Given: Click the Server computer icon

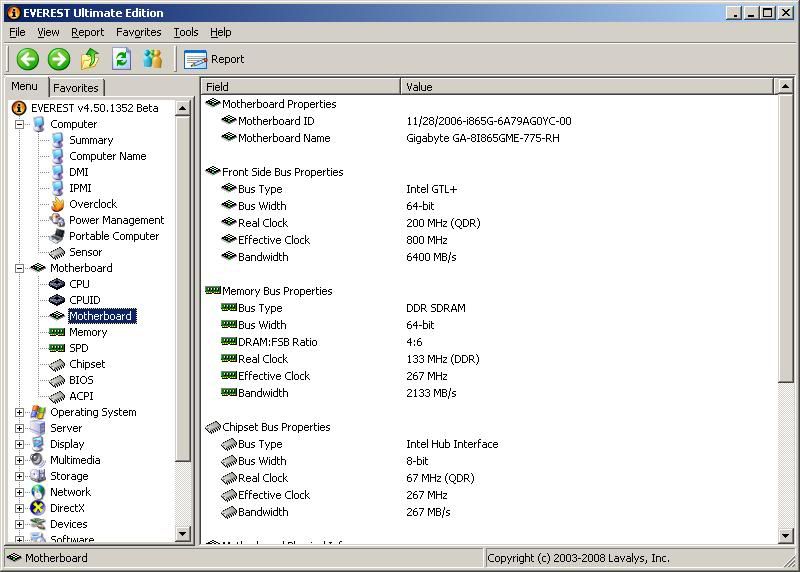Looking at the screenshot, I should tap(38, 428).
